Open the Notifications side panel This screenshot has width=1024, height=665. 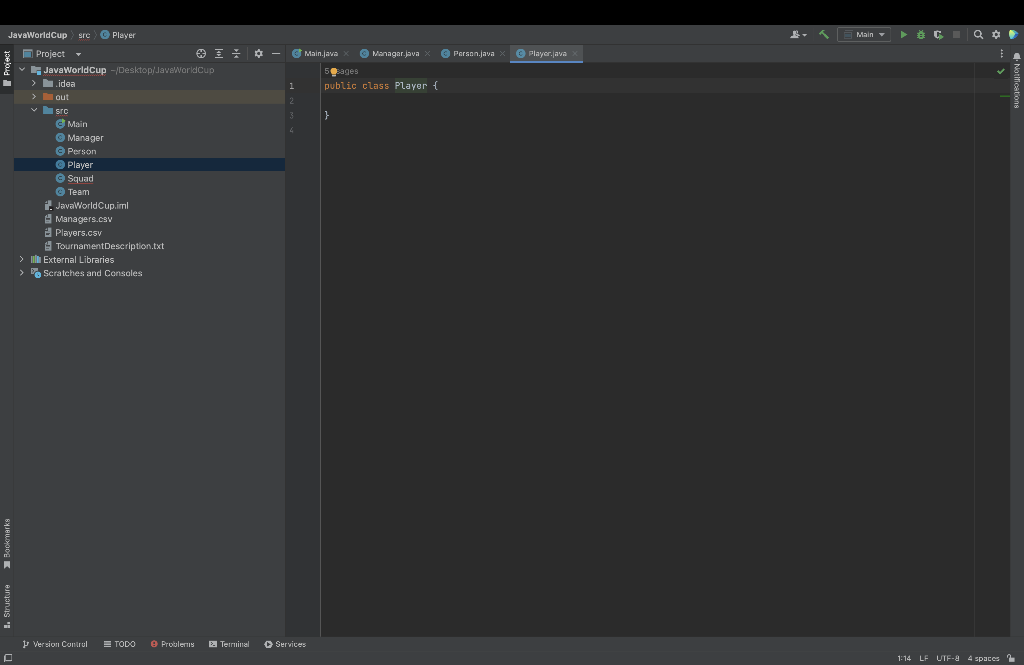point(1017,81)
